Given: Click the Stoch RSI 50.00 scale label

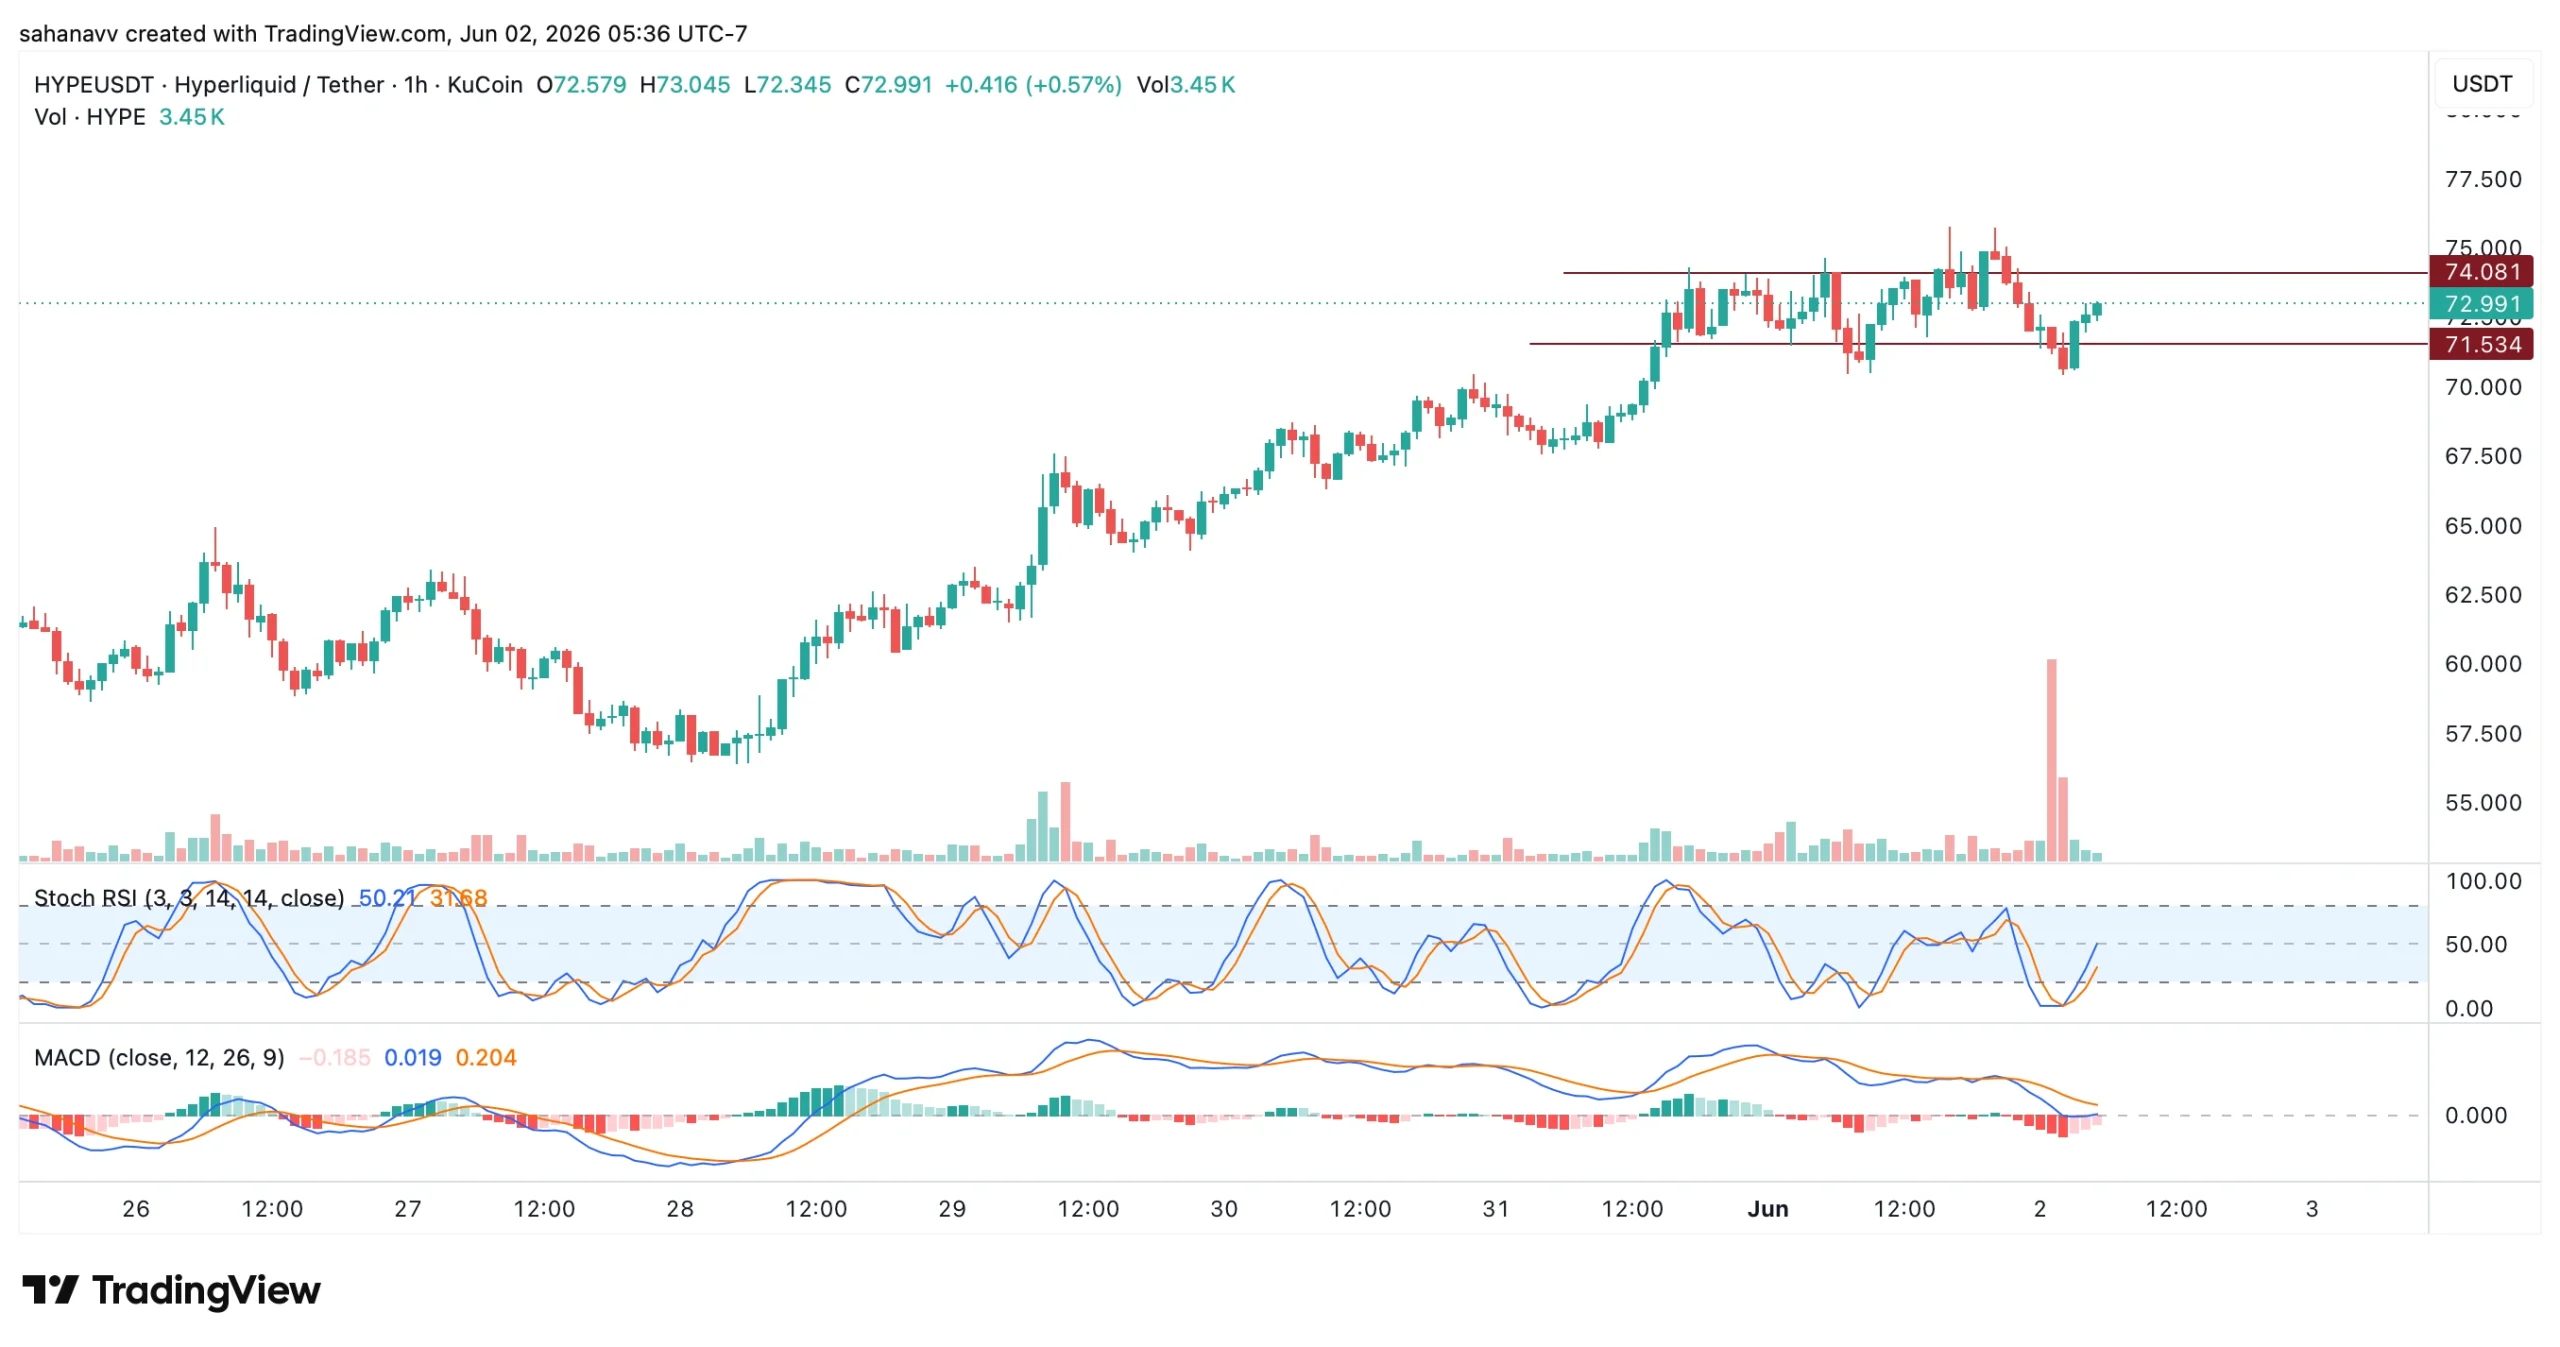Looking at the screenshot, I should click(2476, 944).
